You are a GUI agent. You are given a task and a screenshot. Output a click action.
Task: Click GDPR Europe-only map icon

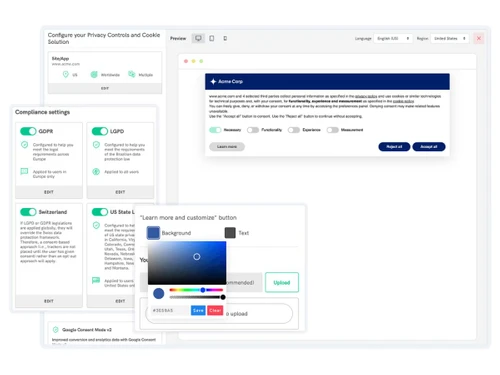point(24,171)
